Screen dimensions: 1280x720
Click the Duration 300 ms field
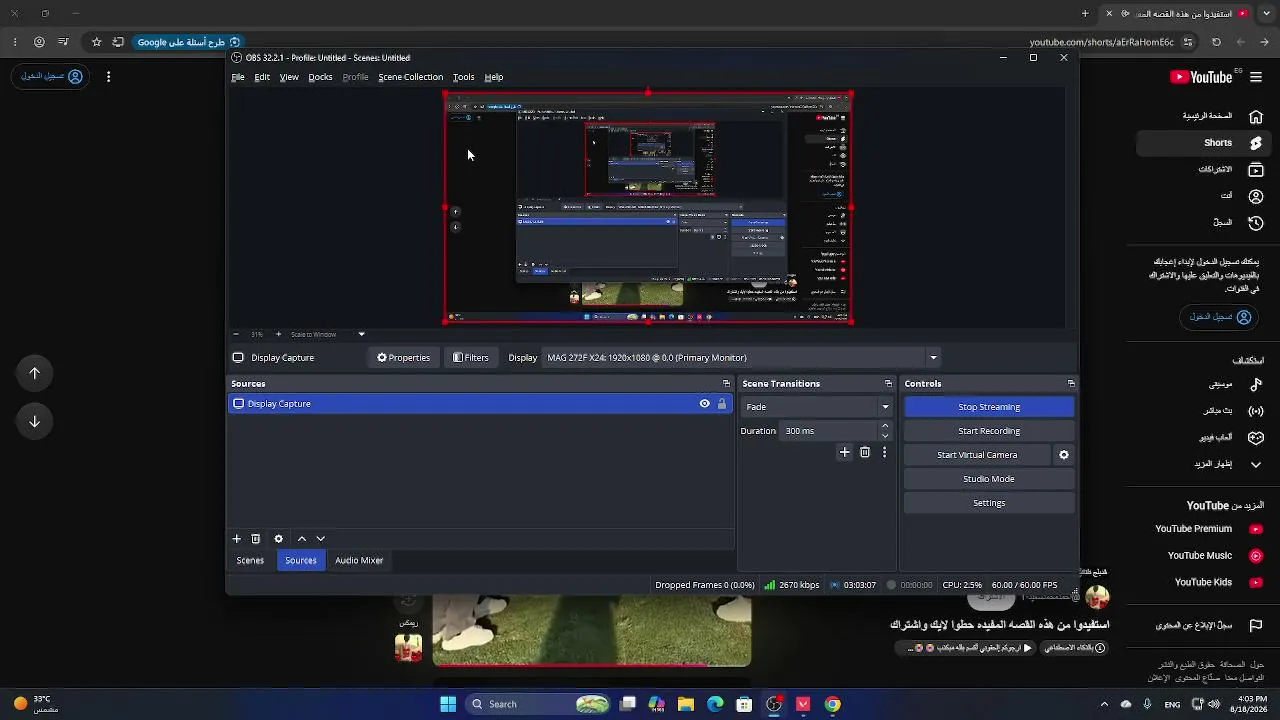click(x=829, y=431)
